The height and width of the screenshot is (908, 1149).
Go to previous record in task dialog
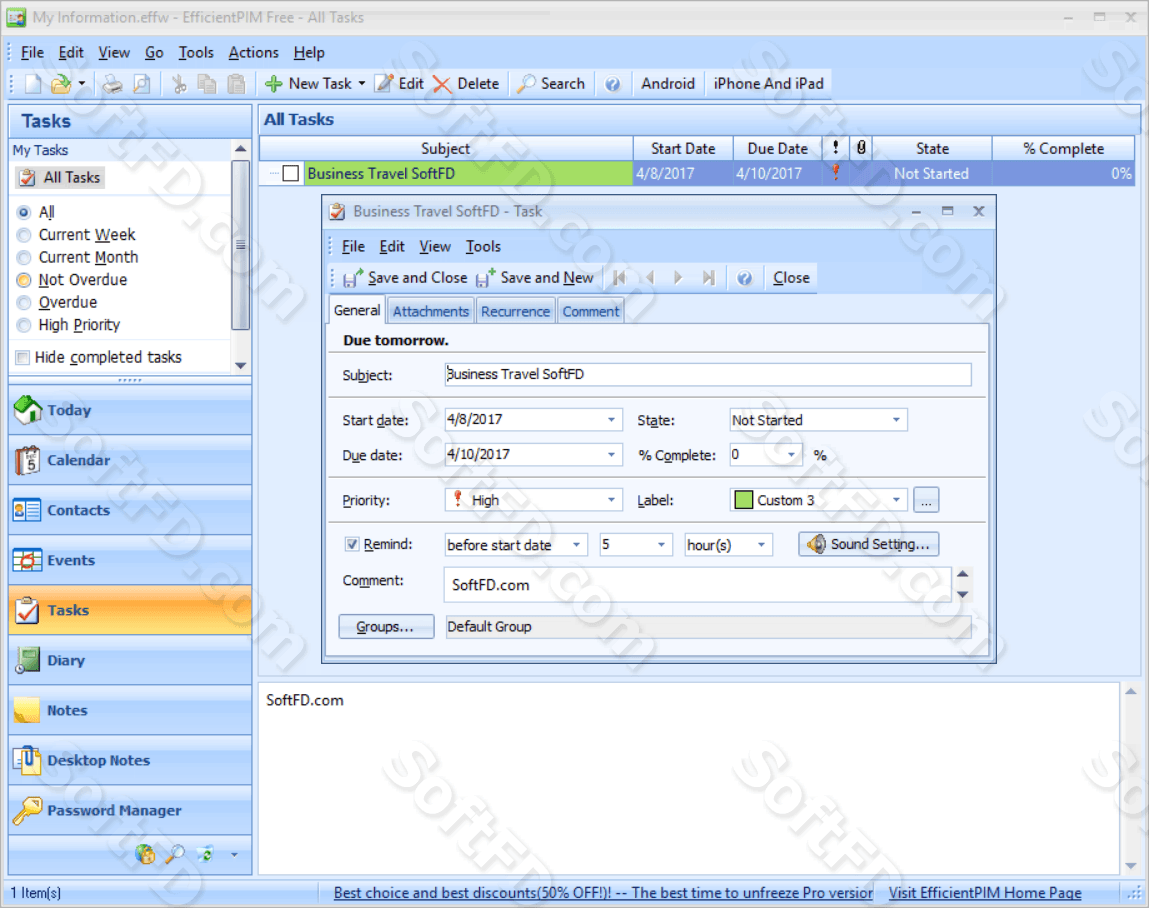pyautogui.click(x=649, y=278)
